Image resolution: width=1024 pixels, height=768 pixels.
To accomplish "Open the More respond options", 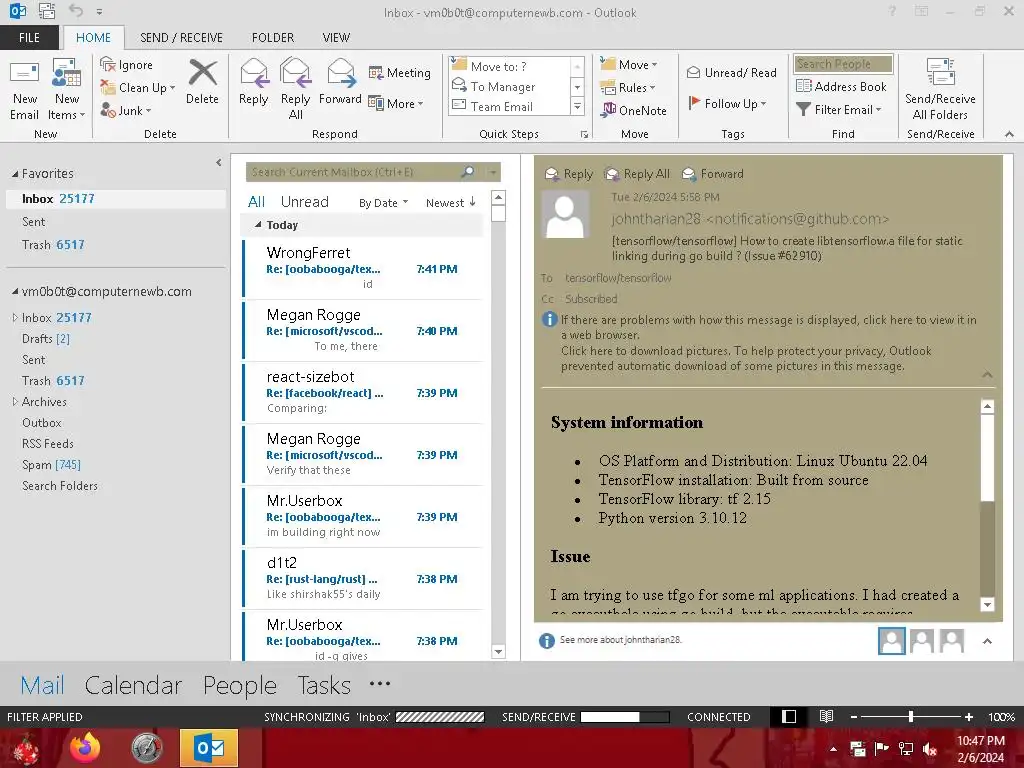I will 396,103.
